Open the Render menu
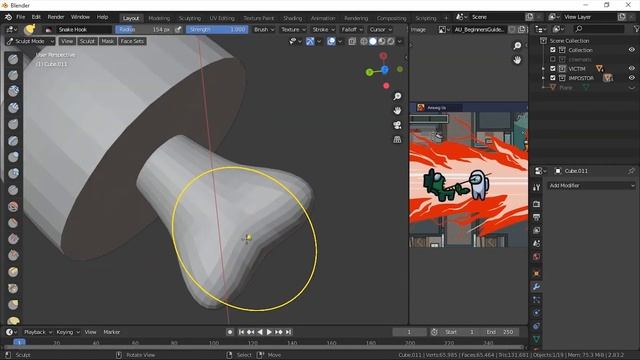This screenshot has width=640, height=360. click(56, 17)
